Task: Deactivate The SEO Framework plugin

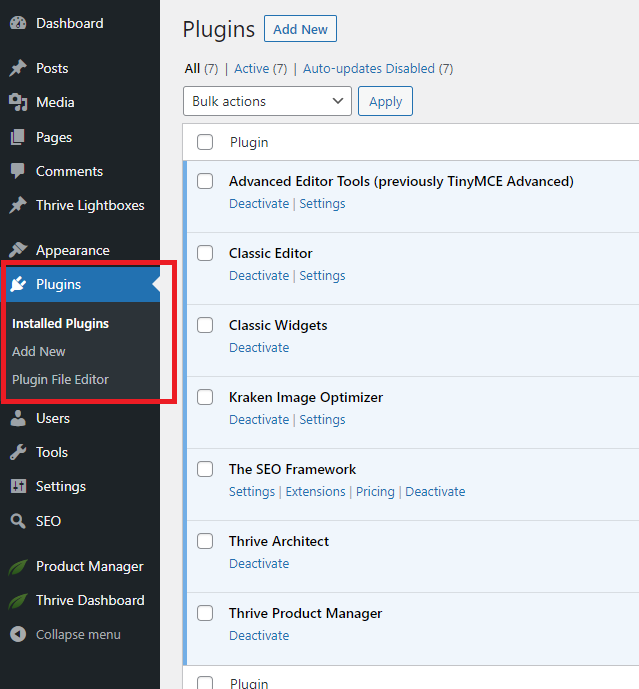Action: pyautogui.click(x=435, y=492)
